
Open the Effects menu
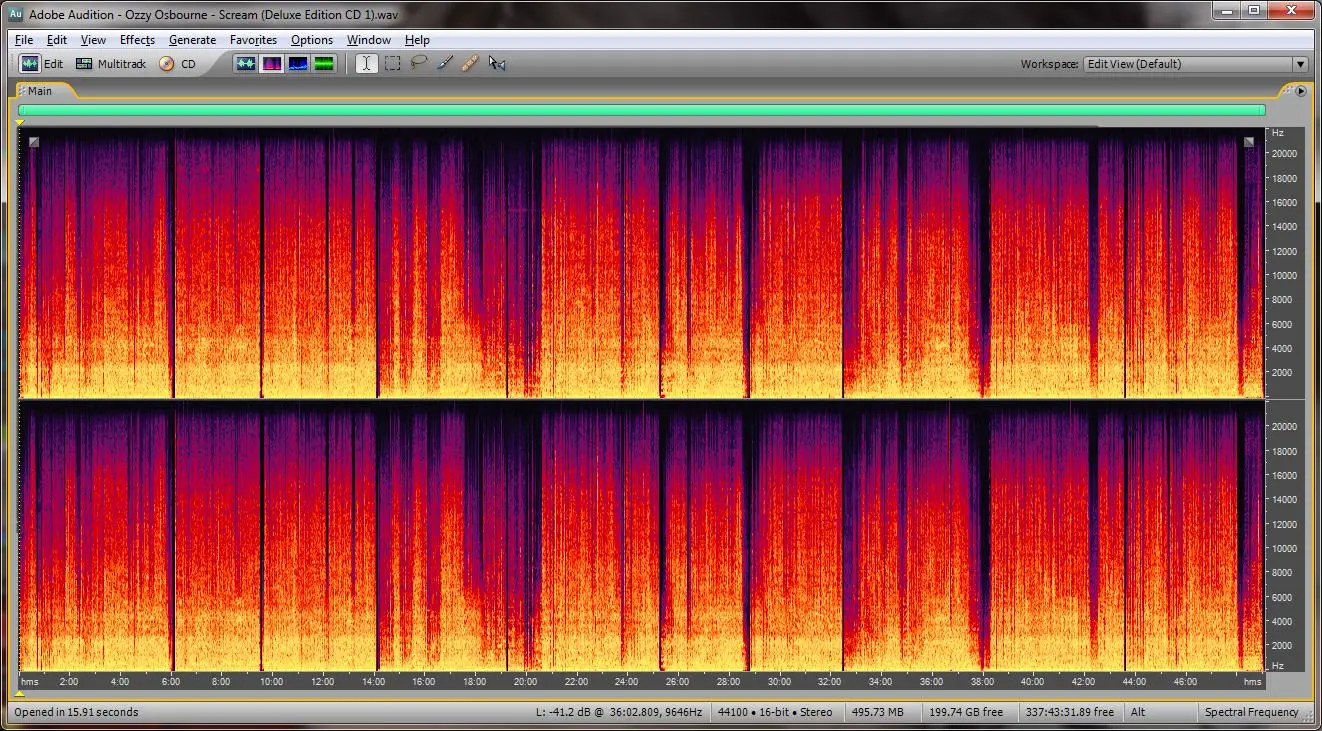tap(137, 40)
